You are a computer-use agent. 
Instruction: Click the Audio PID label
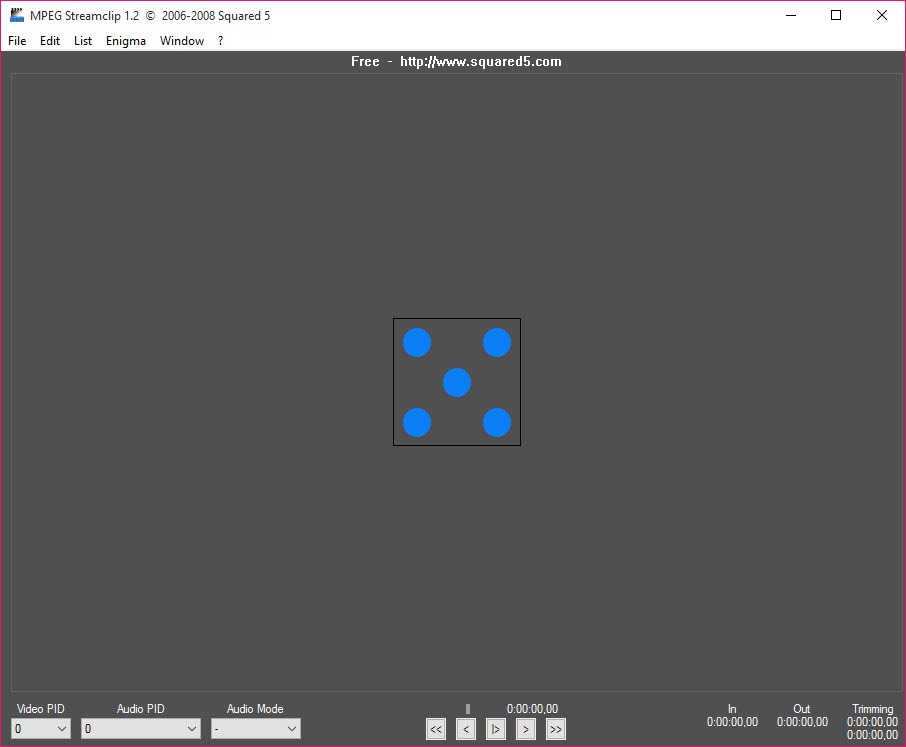[140, 709]
